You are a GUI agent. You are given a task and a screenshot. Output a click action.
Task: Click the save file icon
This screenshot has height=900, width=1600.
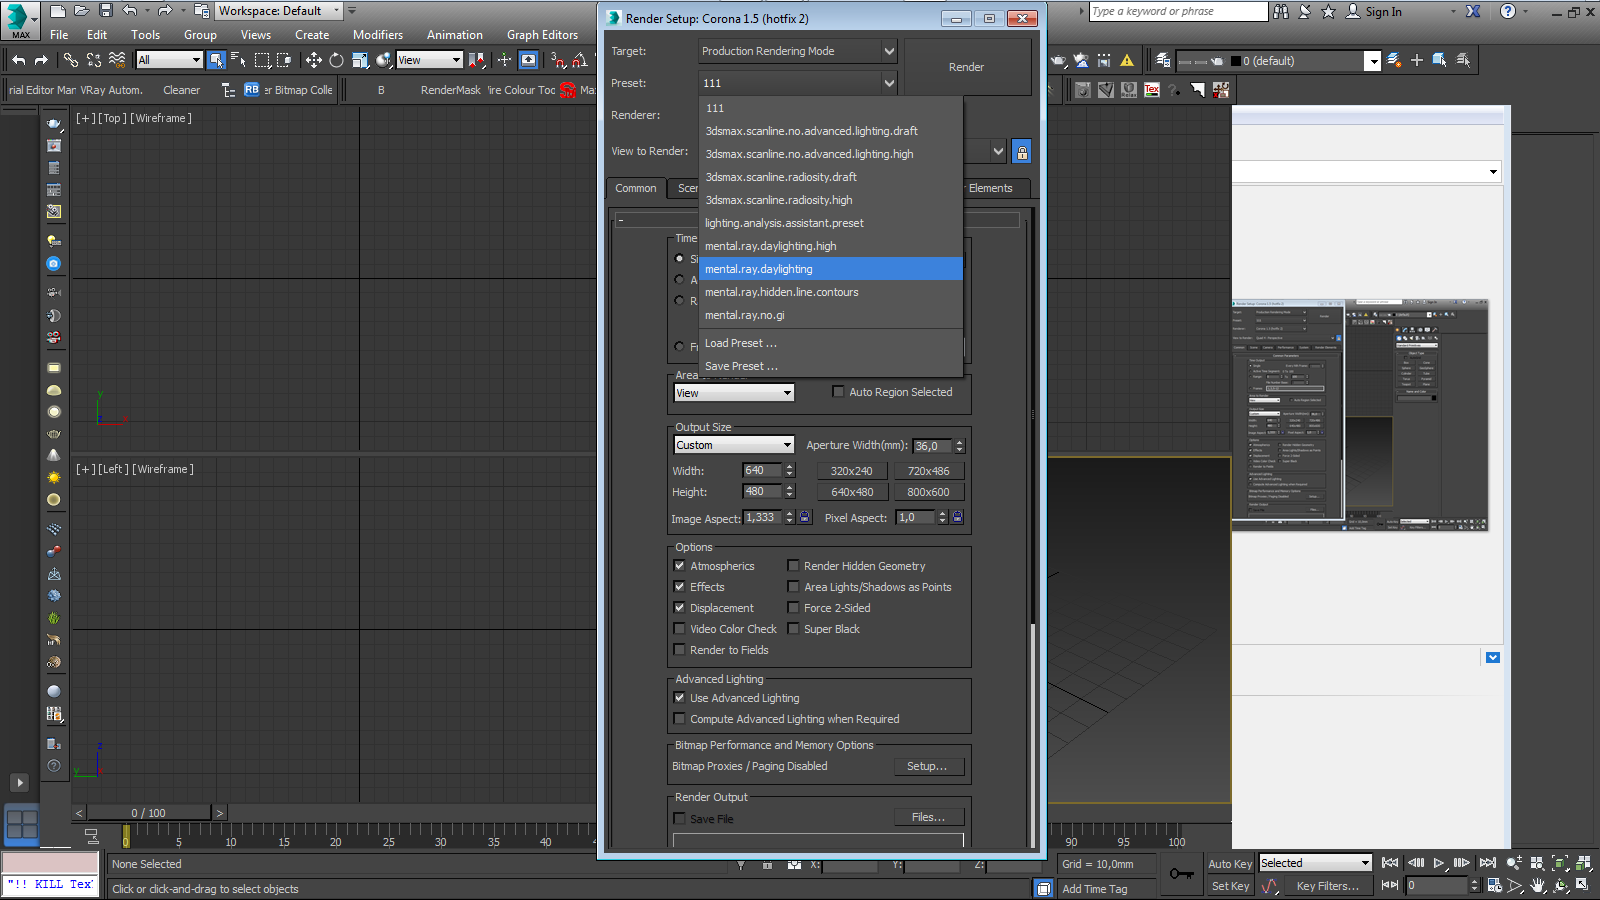click(x=105, y=11)
